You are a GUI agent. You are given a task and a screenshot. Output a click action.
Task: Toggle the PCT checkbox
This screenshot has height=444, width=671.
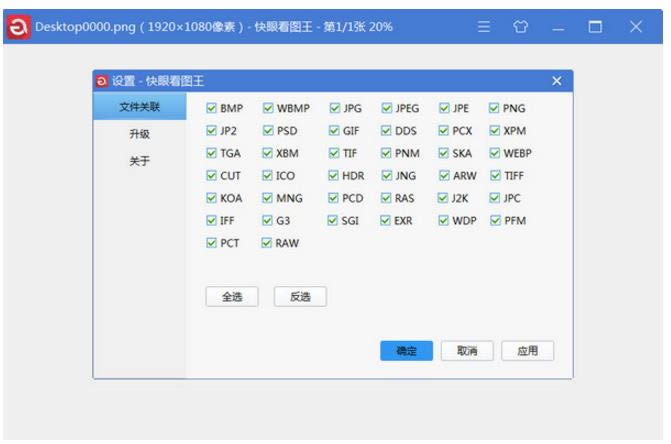click(211, 243)
